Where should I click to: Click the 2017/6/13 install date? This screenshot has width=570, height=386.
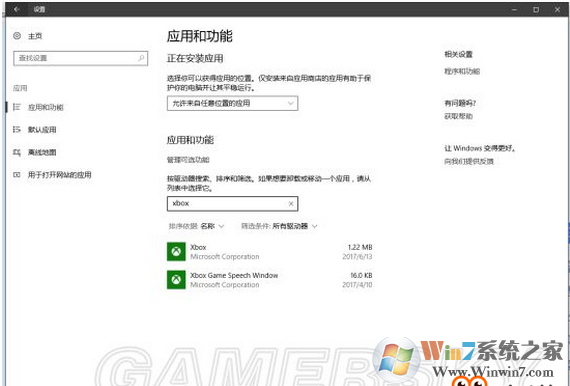[x=357, y=257]
